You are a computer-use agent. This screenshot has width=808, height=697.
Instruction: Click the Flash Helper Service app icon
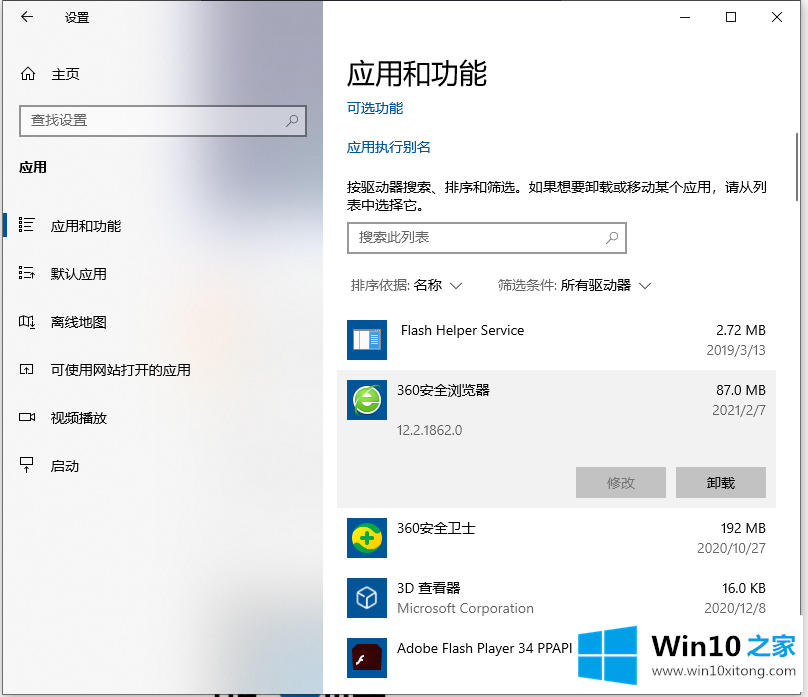click(x=367, y=340)
